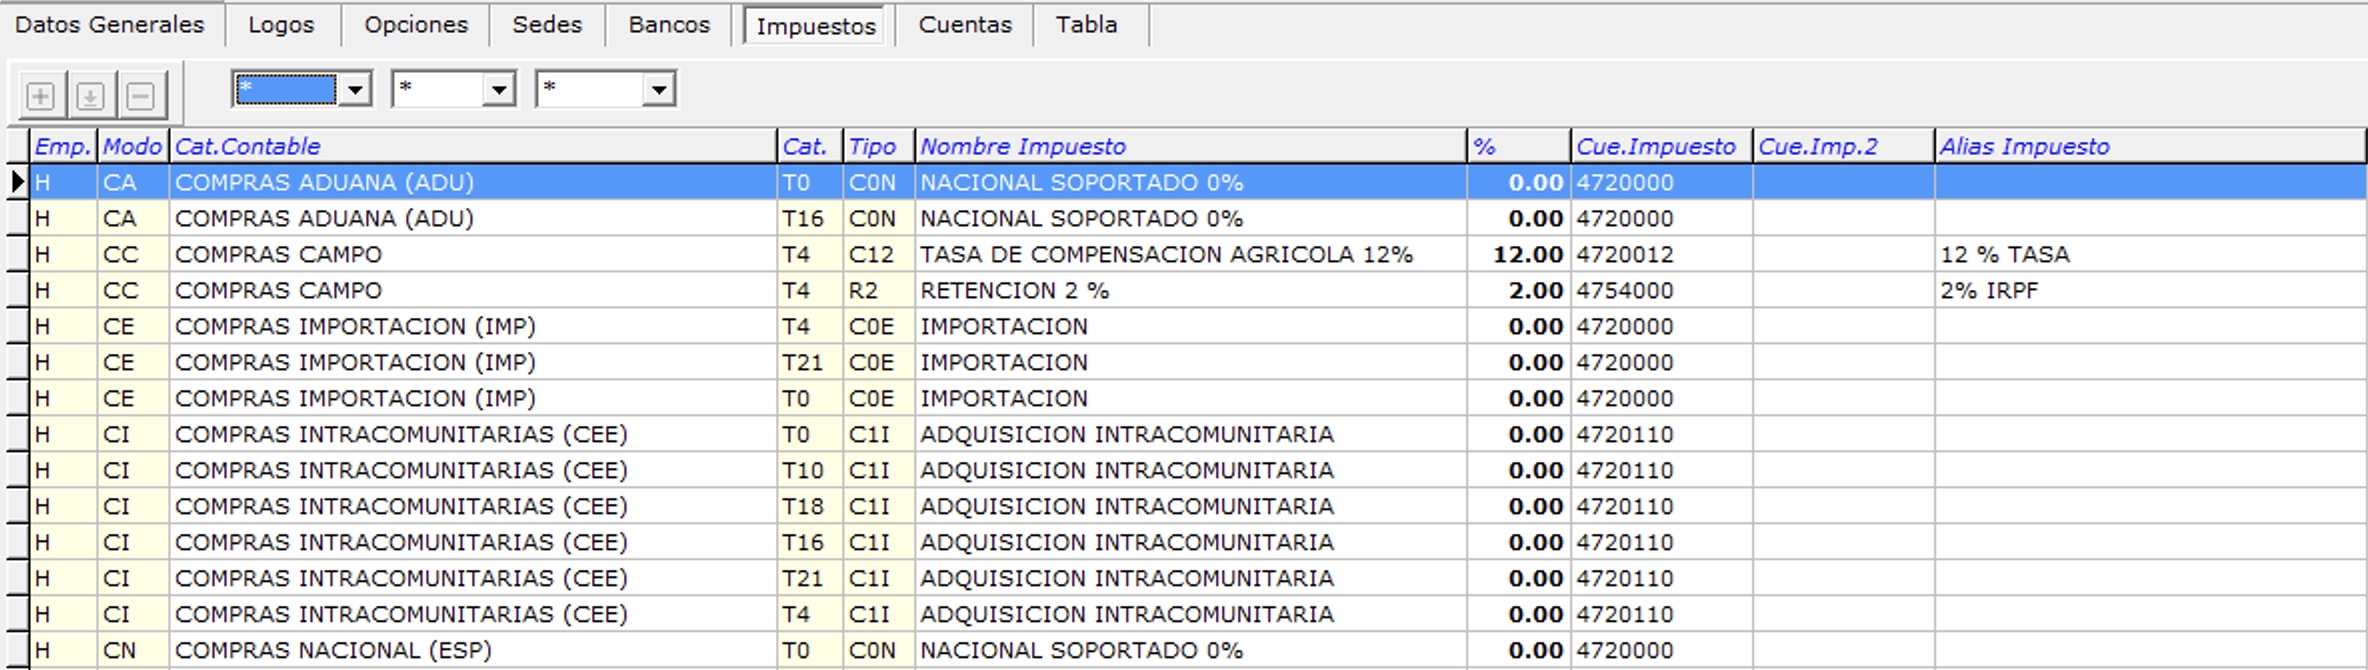Switch to the Sedes tab
Viewport: 2368px width, 670px height.
pos(547,25)
